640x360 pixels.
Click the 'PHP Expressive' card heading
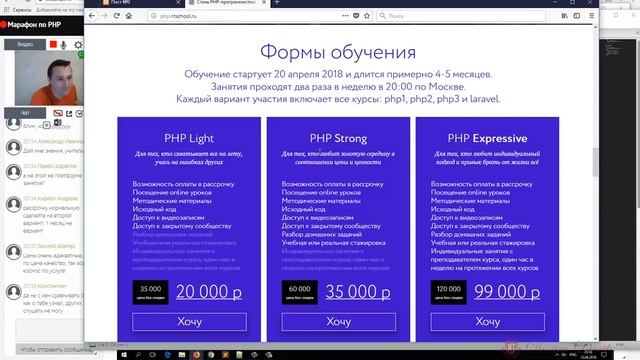[x=487, y=138]
